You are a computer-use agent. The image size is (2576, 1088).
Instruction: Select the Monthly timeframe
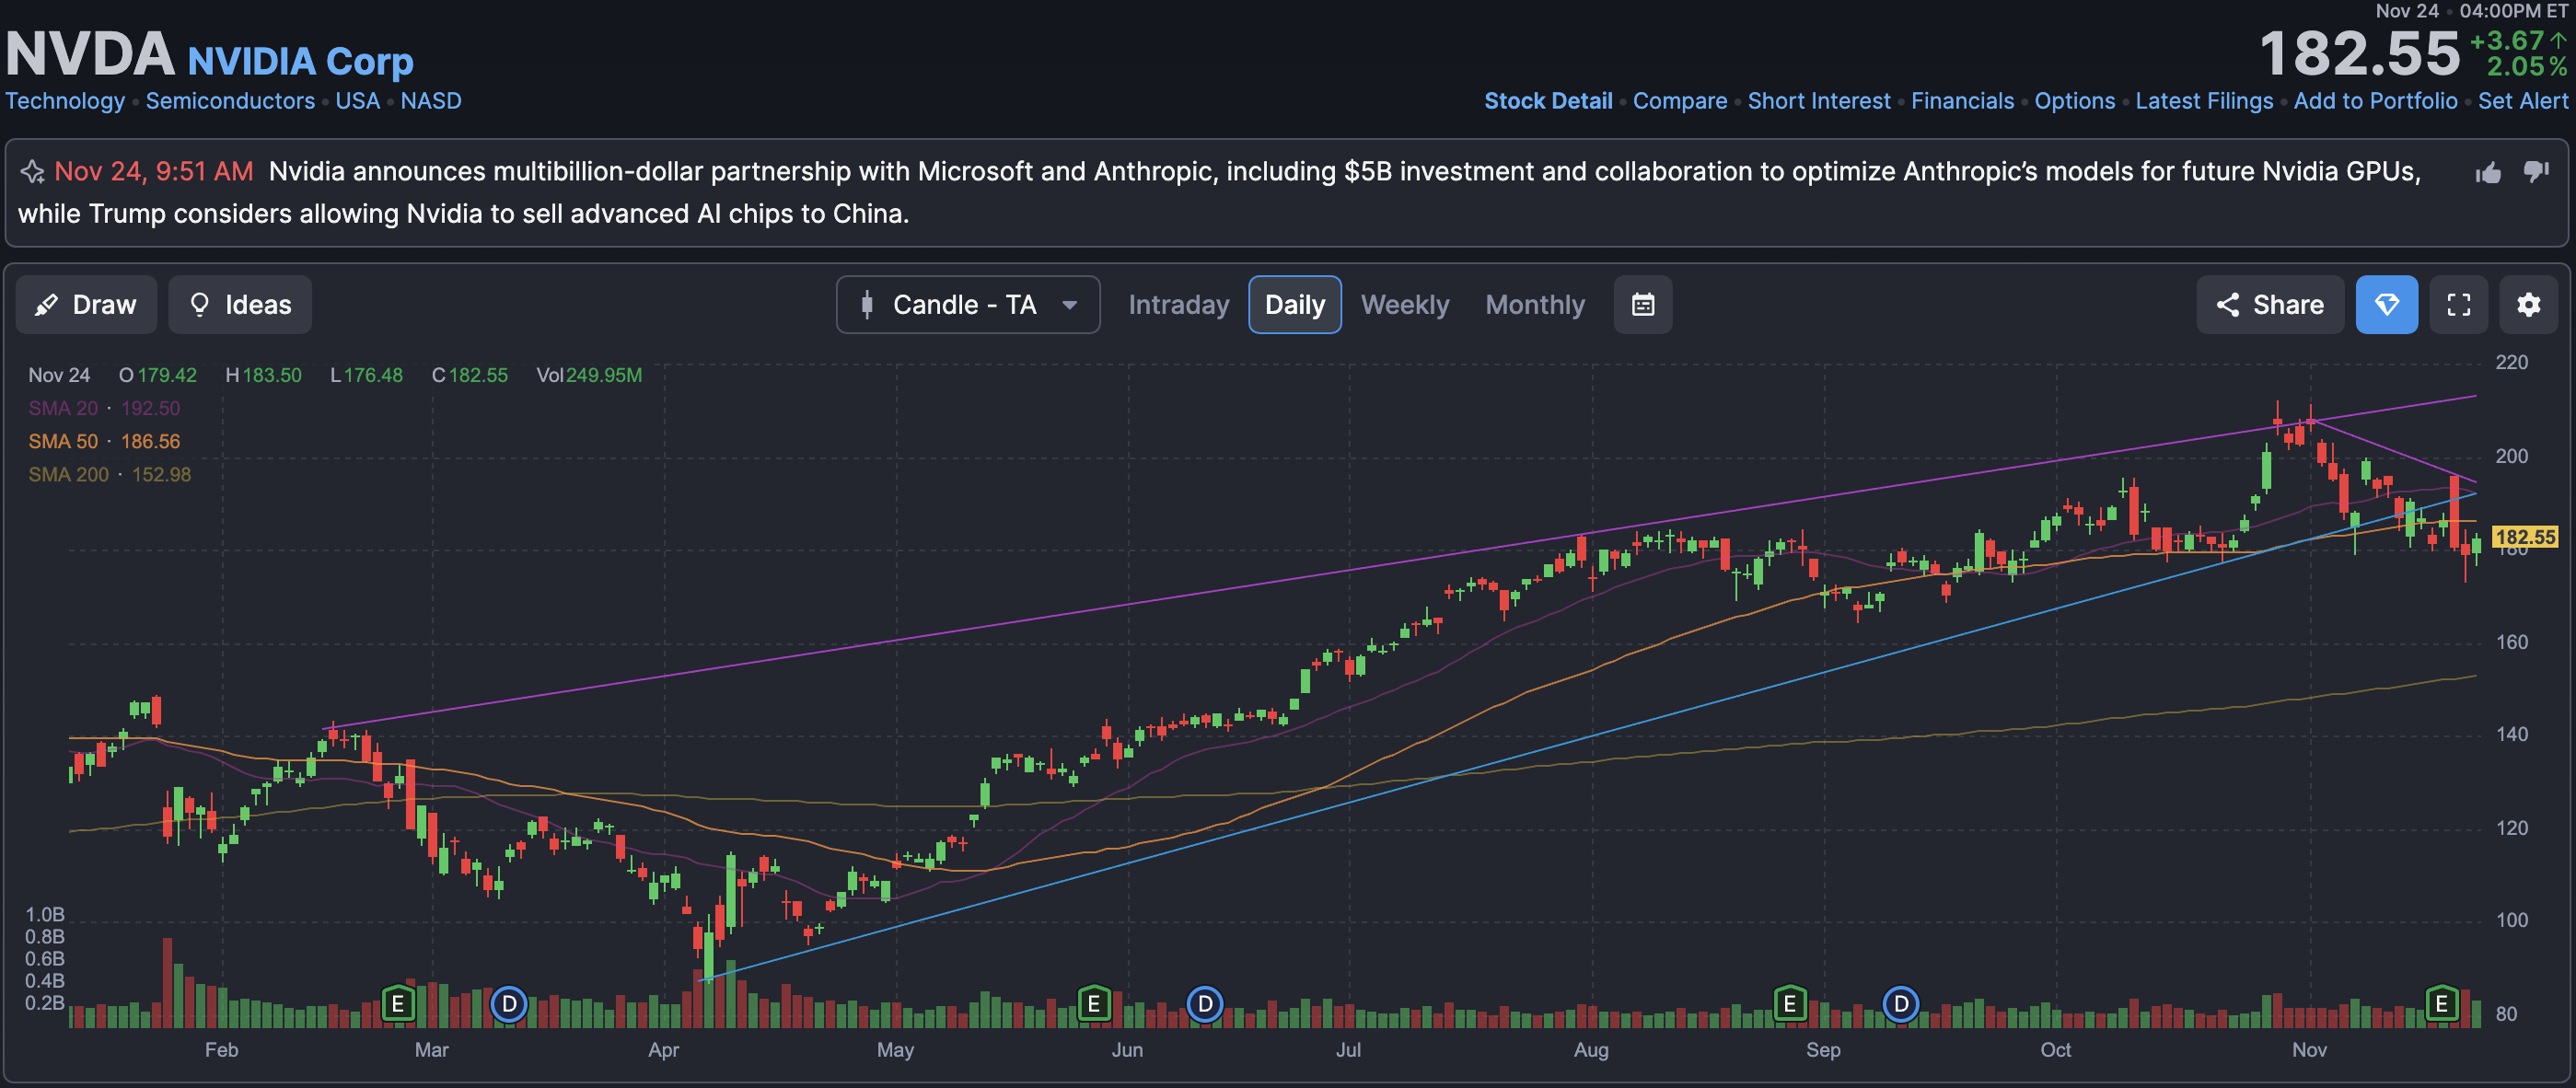(1534, 305)
